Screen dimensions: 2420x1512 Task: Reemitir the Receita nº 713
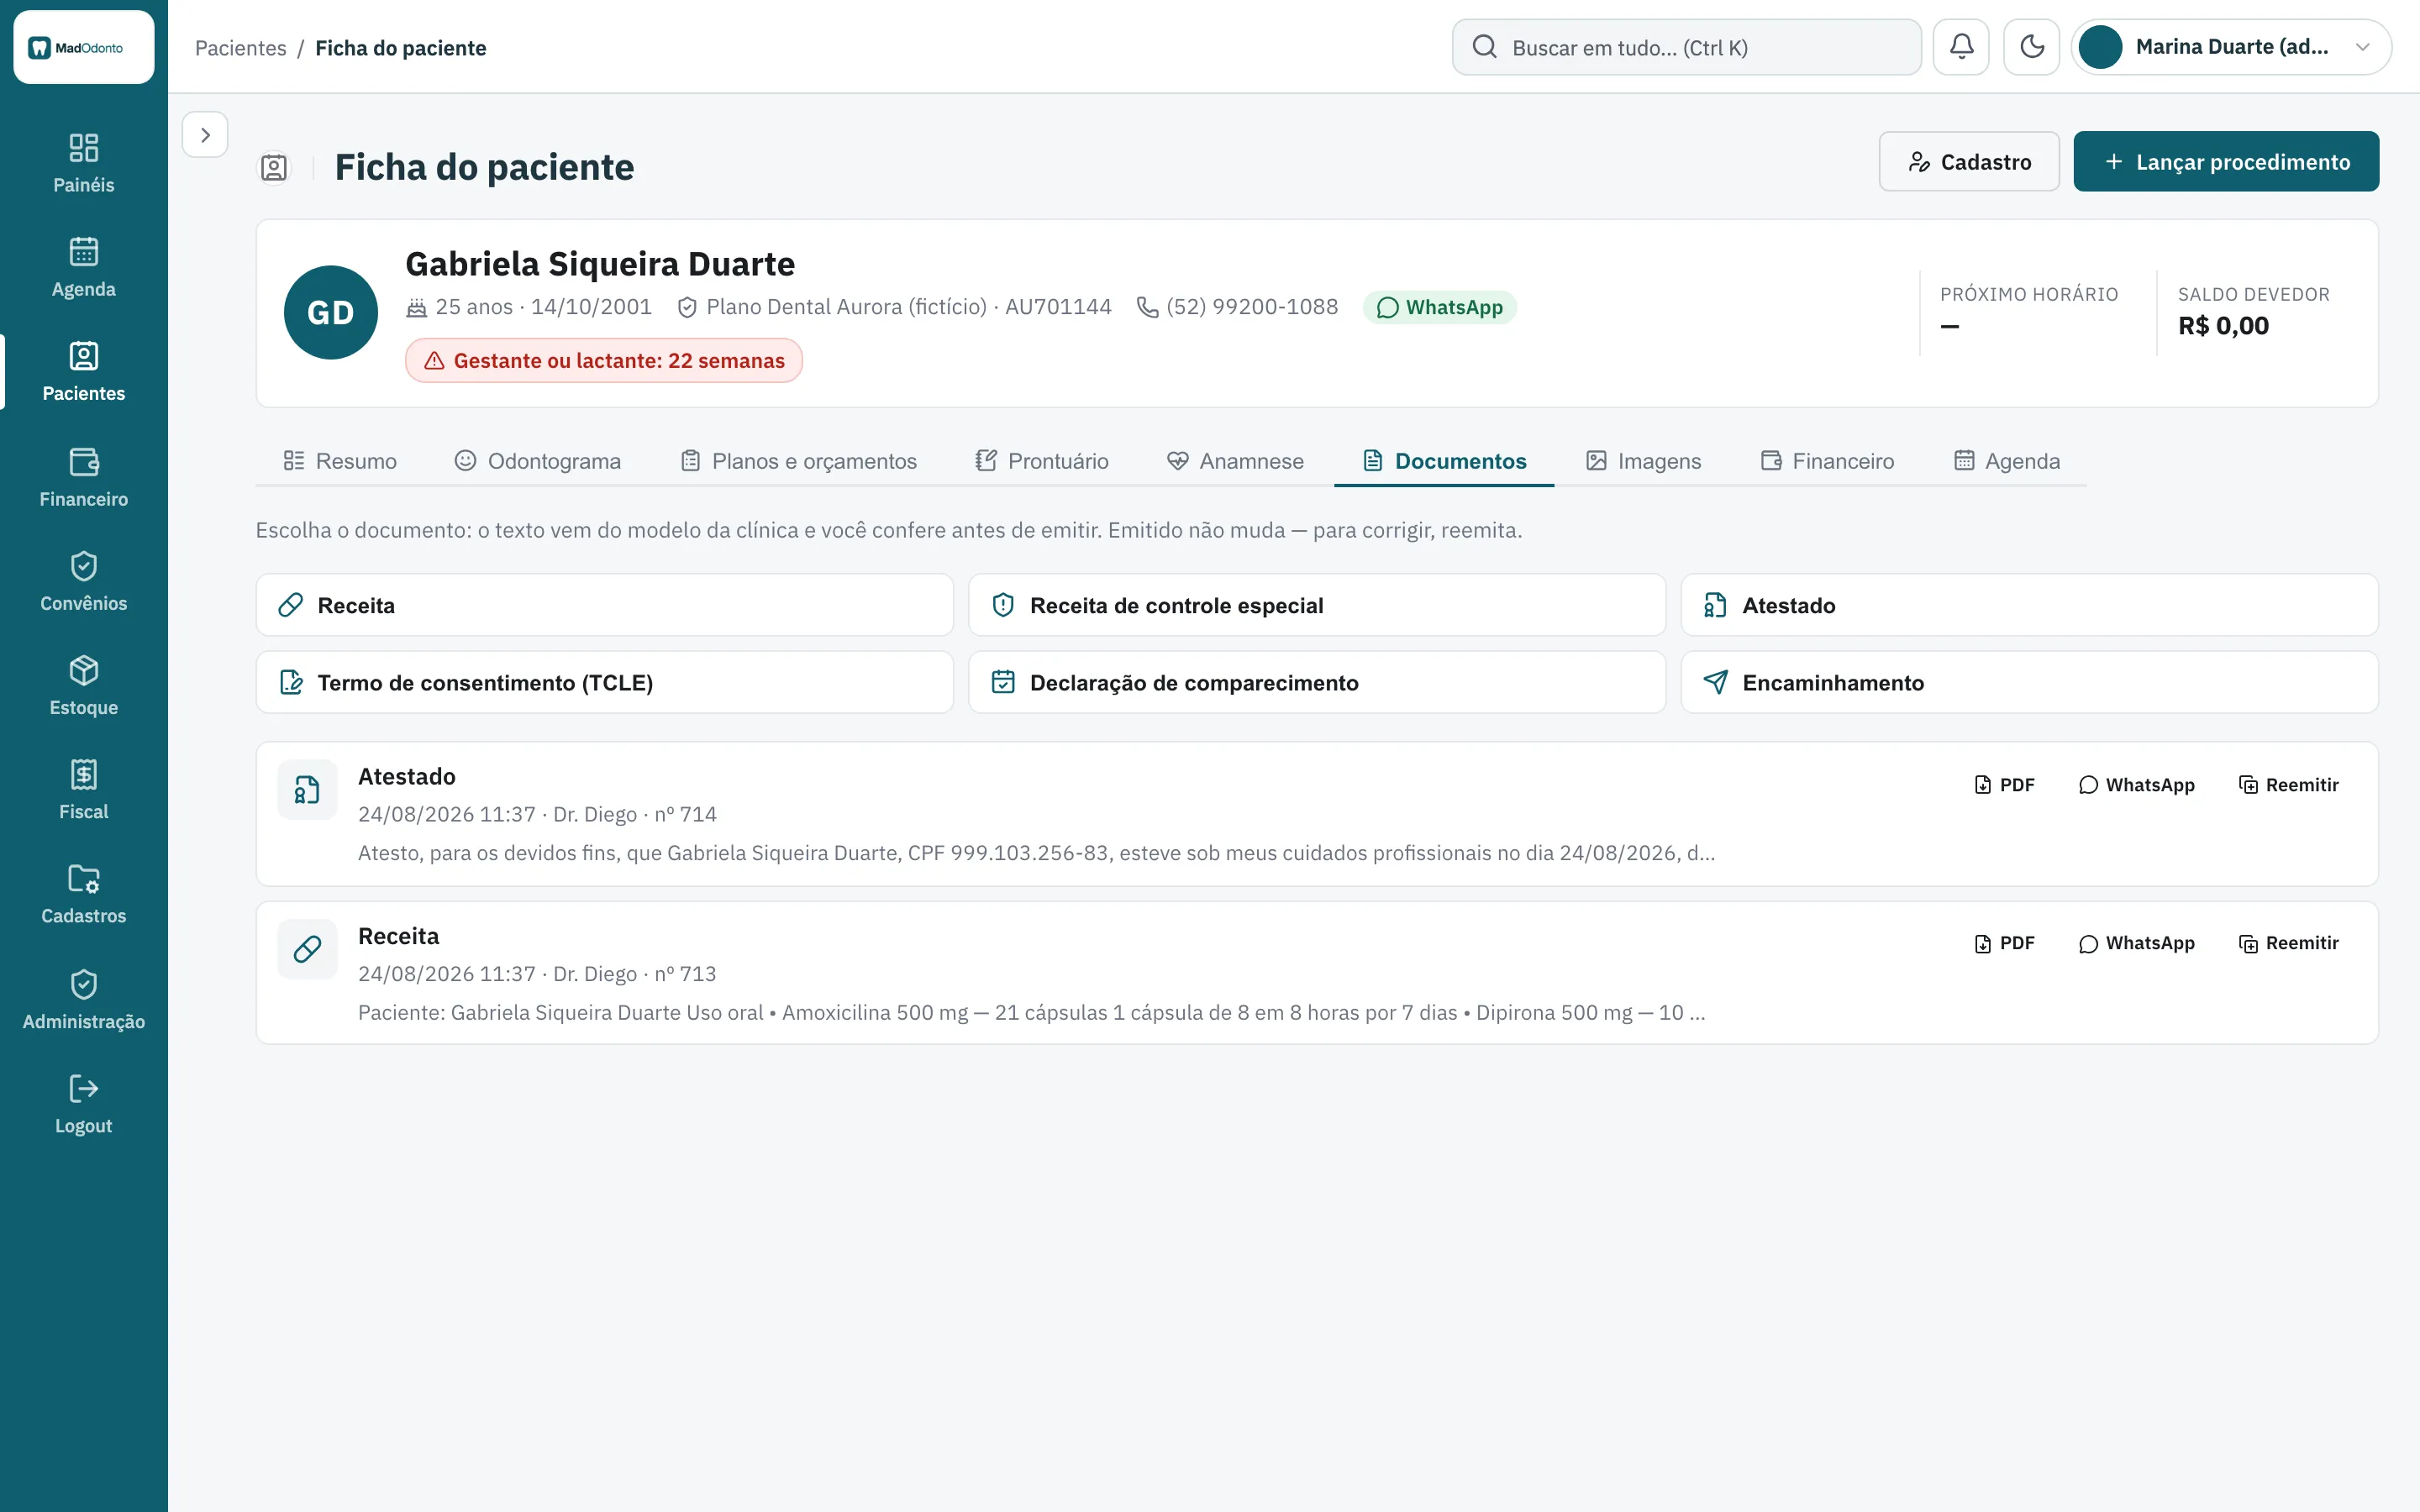click(2288, 943)
